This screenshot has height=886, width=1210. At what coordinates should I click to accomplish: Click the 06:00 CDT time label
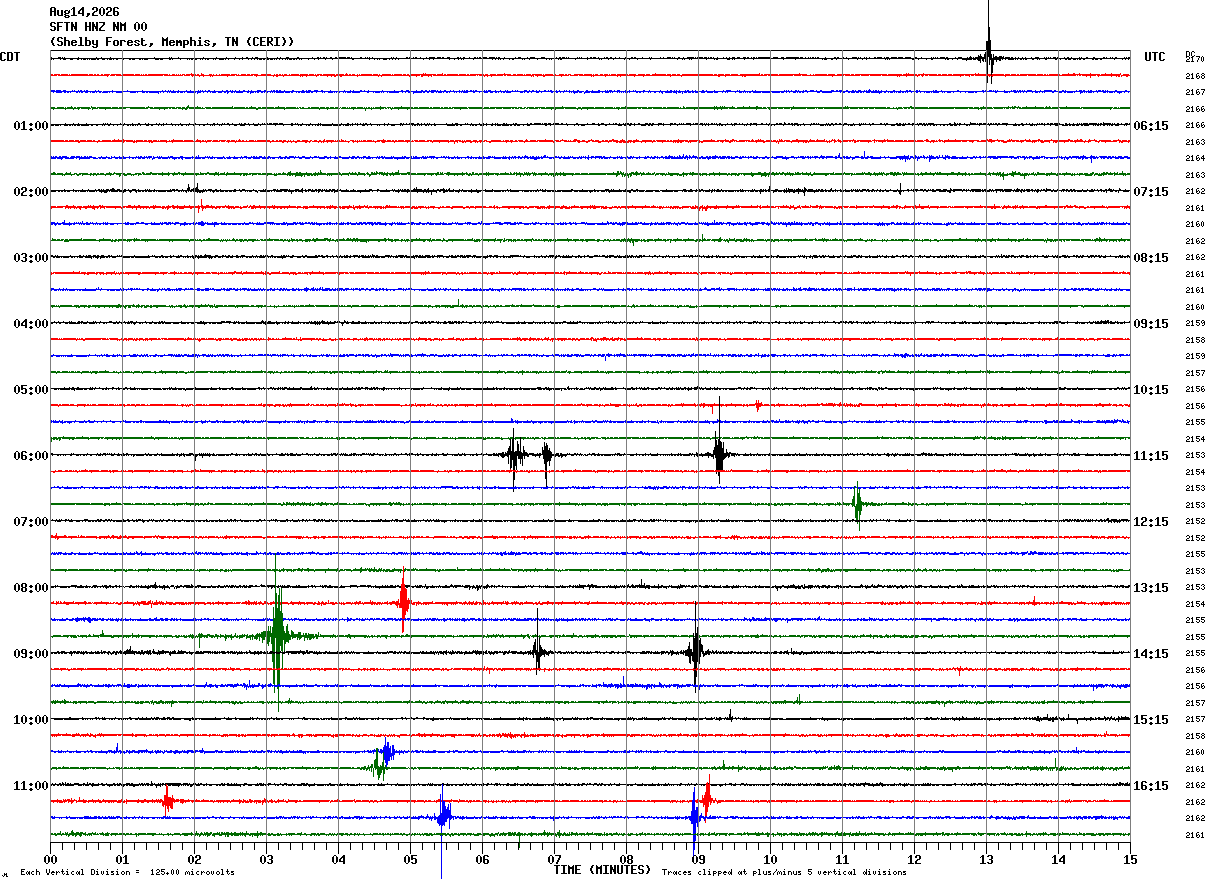pyautogui.click(x=31, y=456)
